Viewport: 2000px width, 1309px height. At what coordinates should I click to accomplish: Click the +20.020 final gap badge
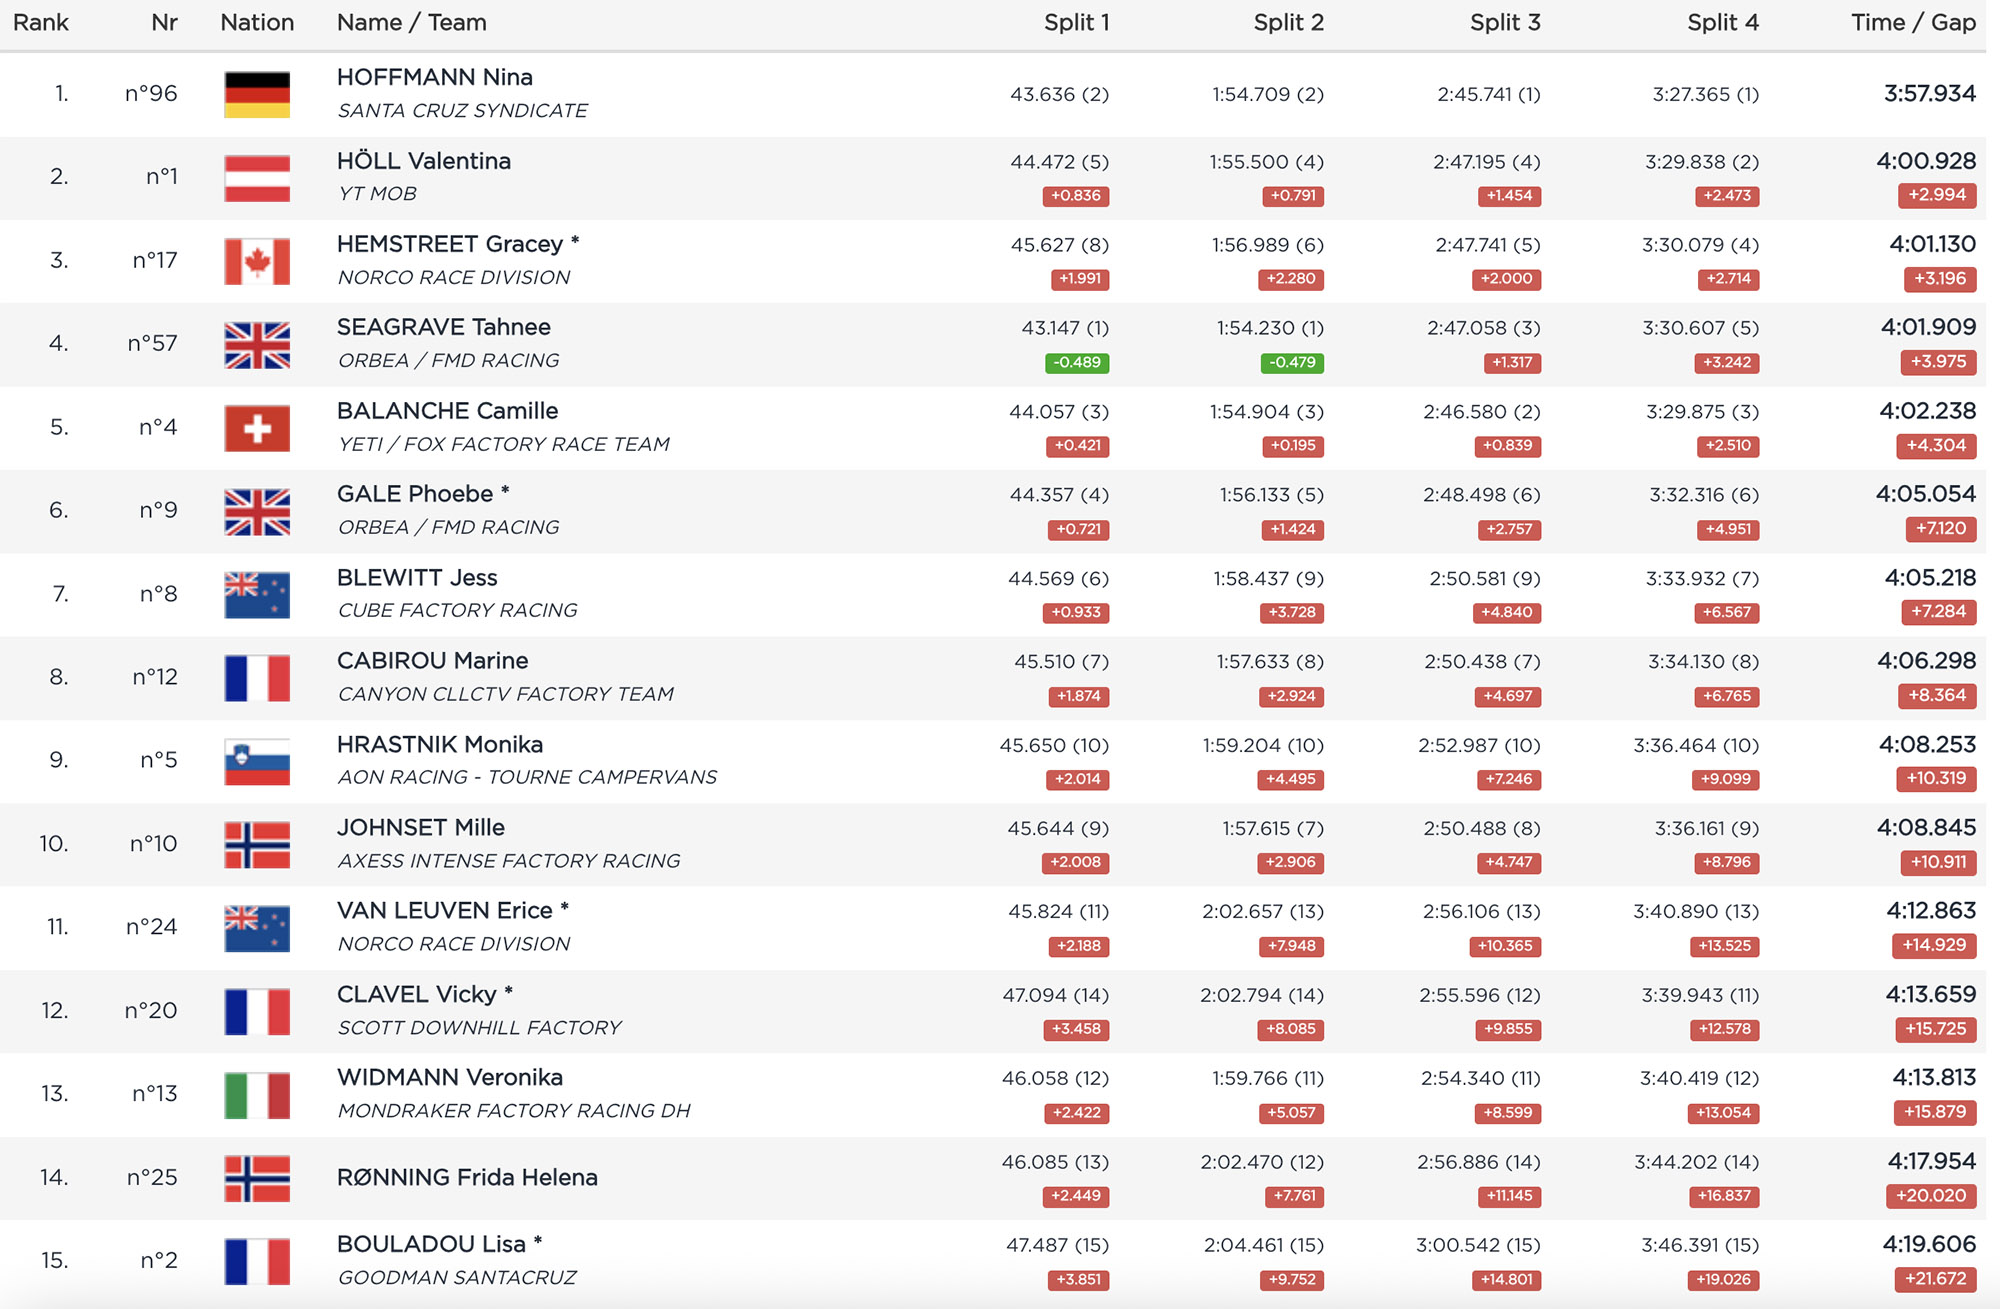click(1931, 1196)
